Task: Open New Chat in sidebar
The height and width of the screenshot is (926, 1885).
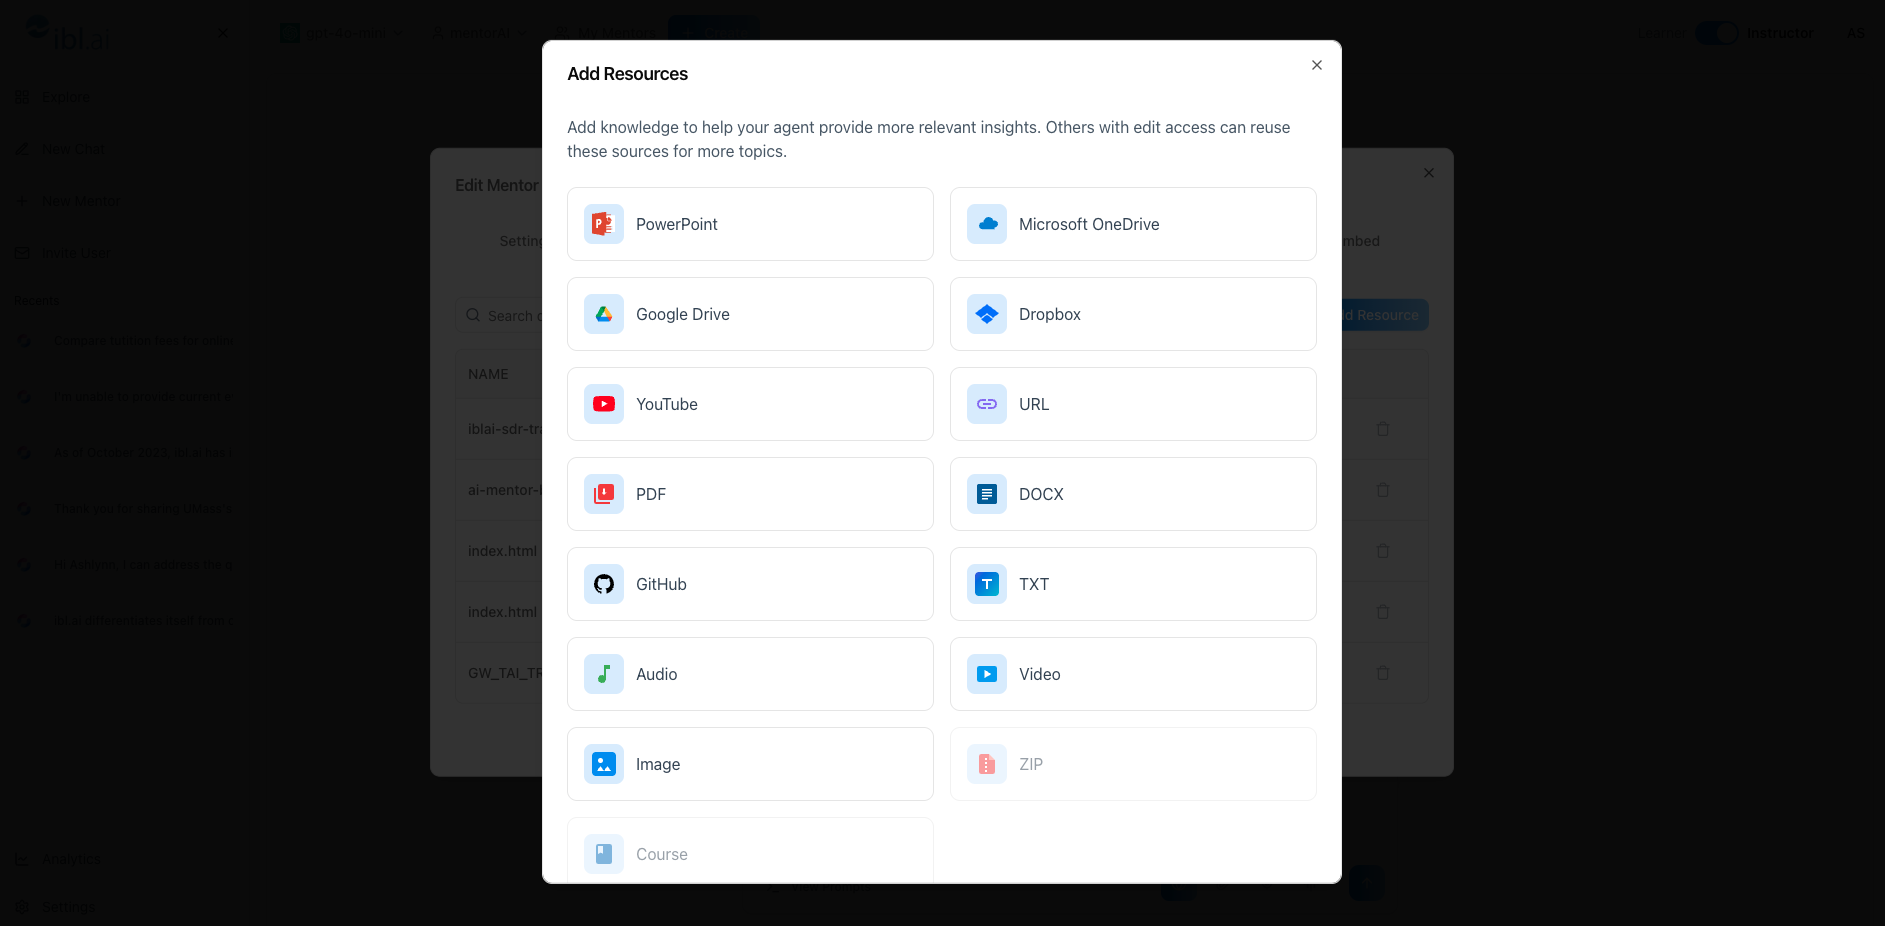Action: tap(72, 149)
